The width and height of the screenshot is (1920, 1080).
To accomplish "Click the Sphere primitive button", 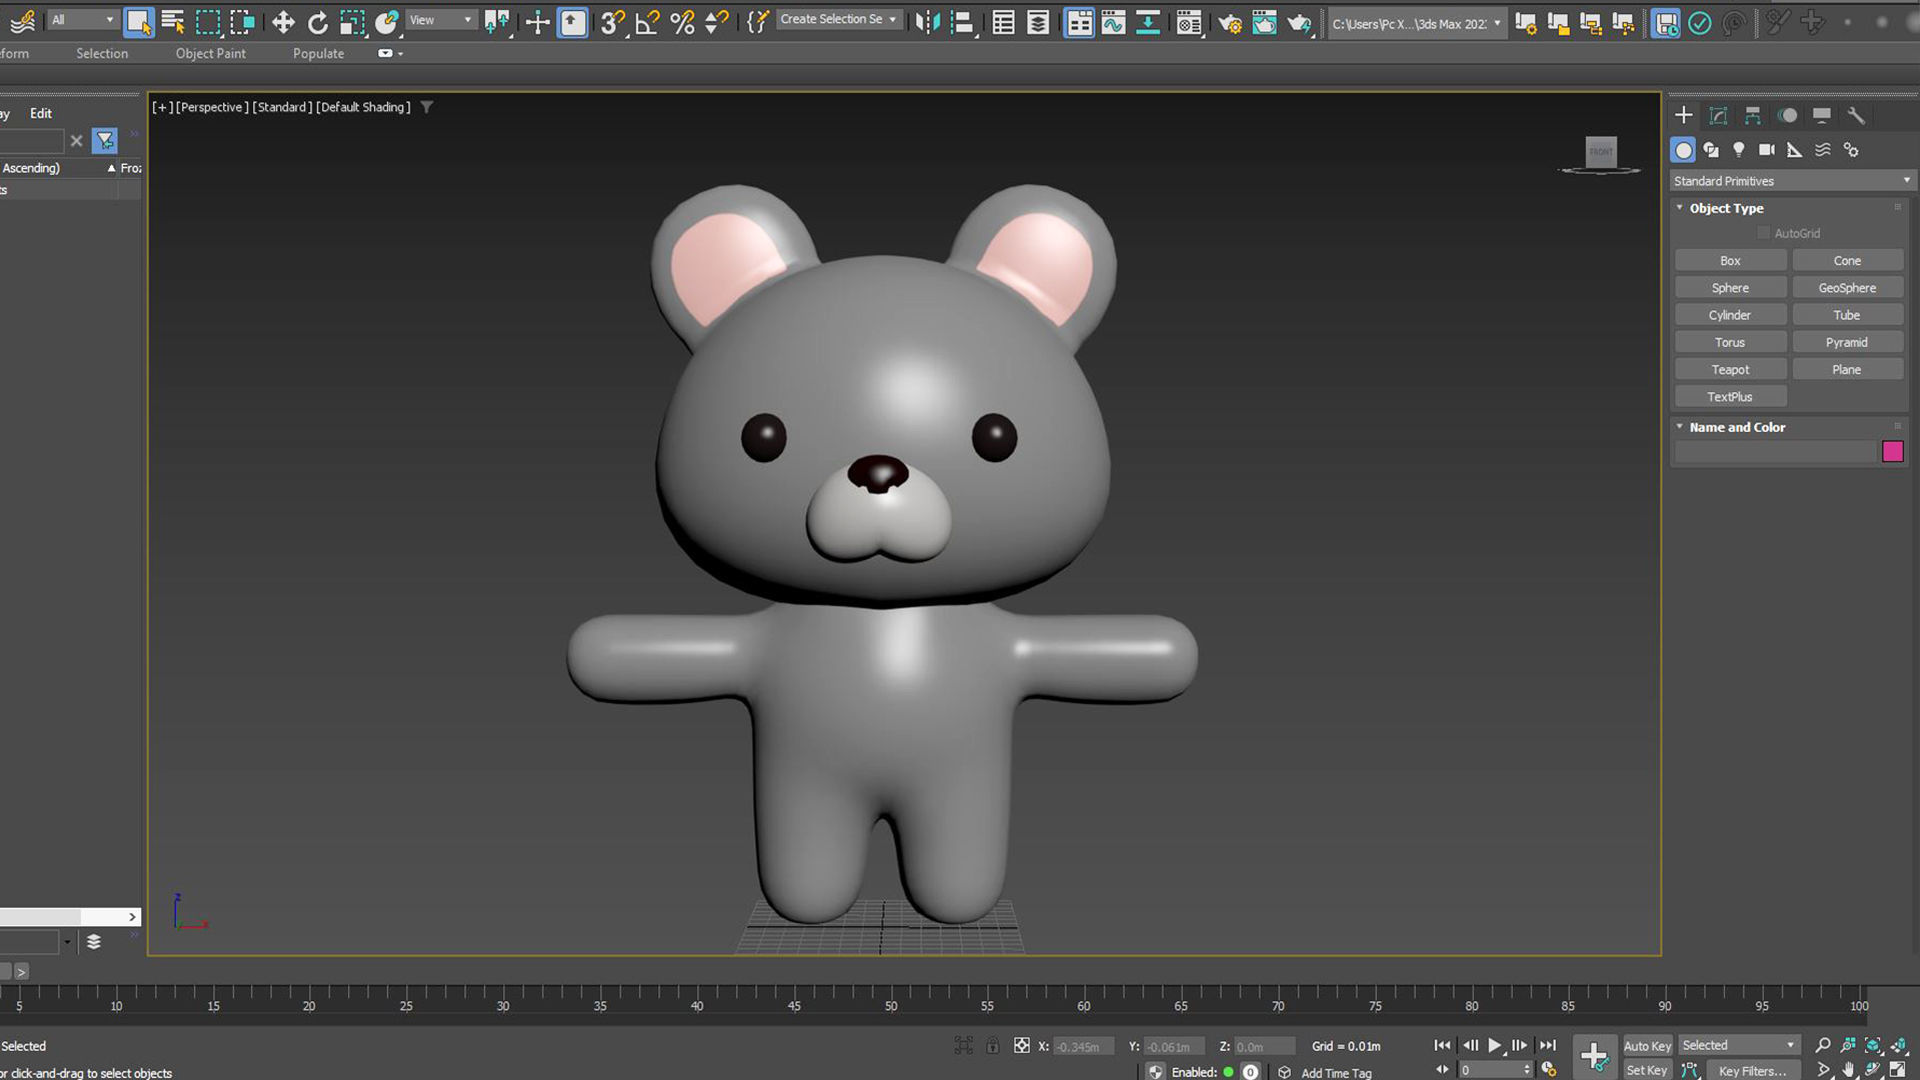I will [x=1730, y=288].
